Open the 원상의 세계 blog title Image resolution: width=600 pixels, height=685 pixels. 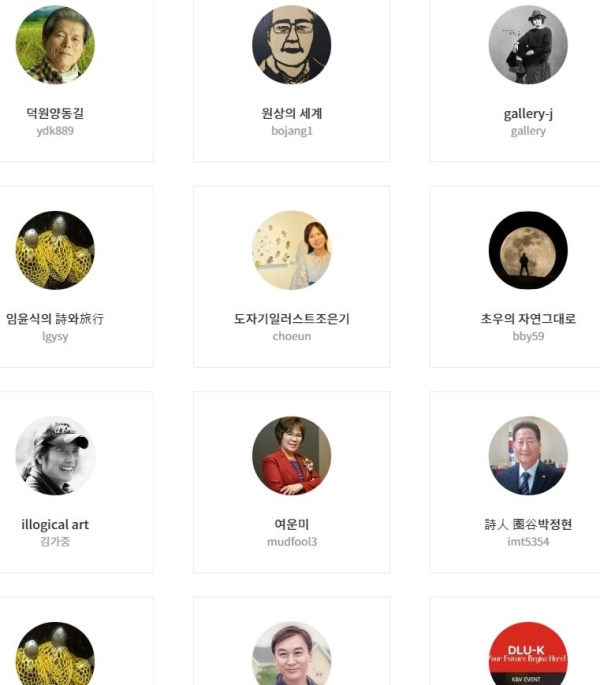tap(291, 114)
